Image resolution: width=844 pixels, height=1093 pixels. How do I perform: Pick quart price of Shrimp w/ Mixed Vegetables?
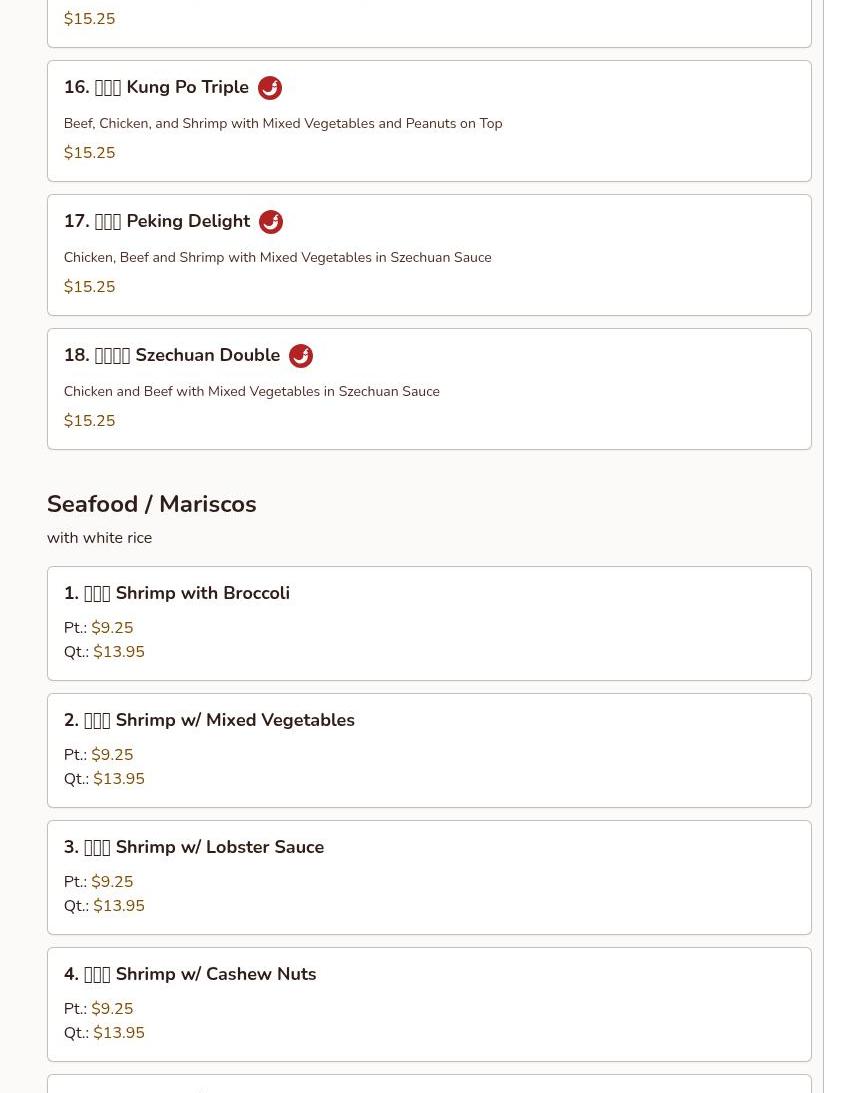119,779
